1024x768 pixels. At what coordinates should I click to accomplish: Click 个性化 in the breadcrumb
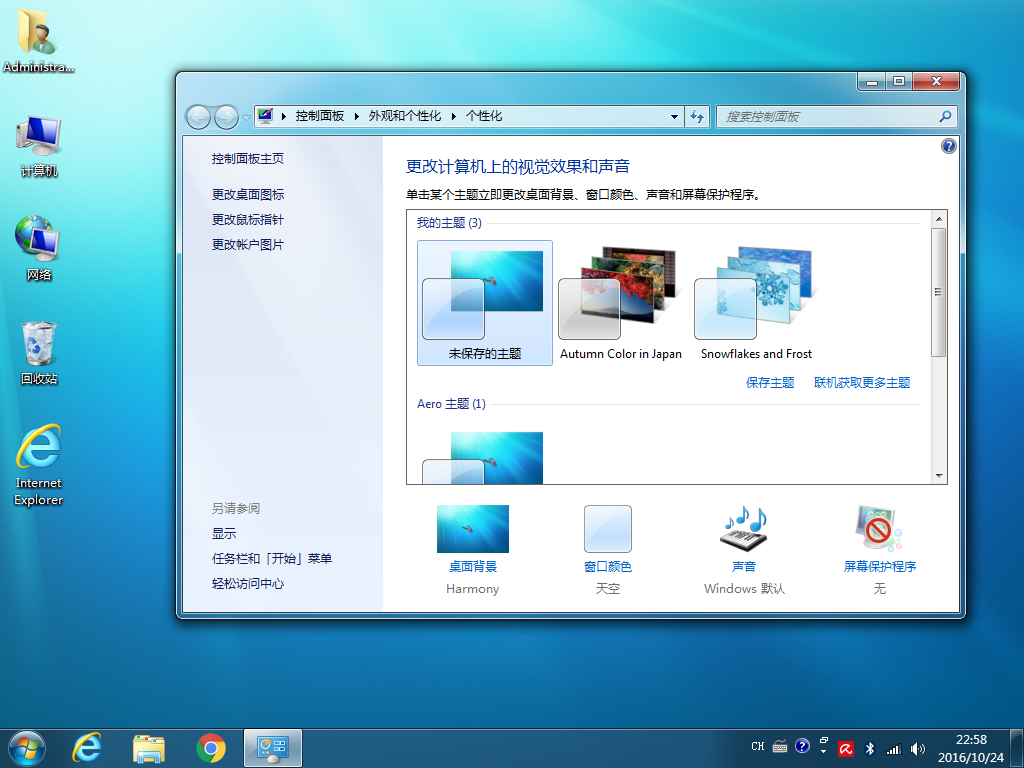tap(483, 116)
